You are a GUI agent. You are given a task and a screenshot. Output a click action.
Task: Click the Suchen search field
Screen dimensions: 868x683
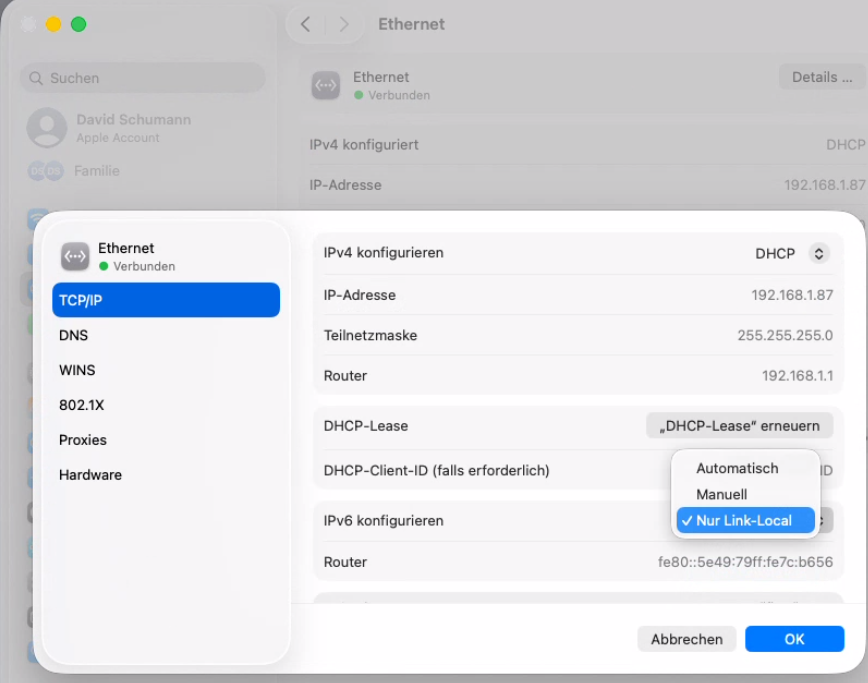142,78
